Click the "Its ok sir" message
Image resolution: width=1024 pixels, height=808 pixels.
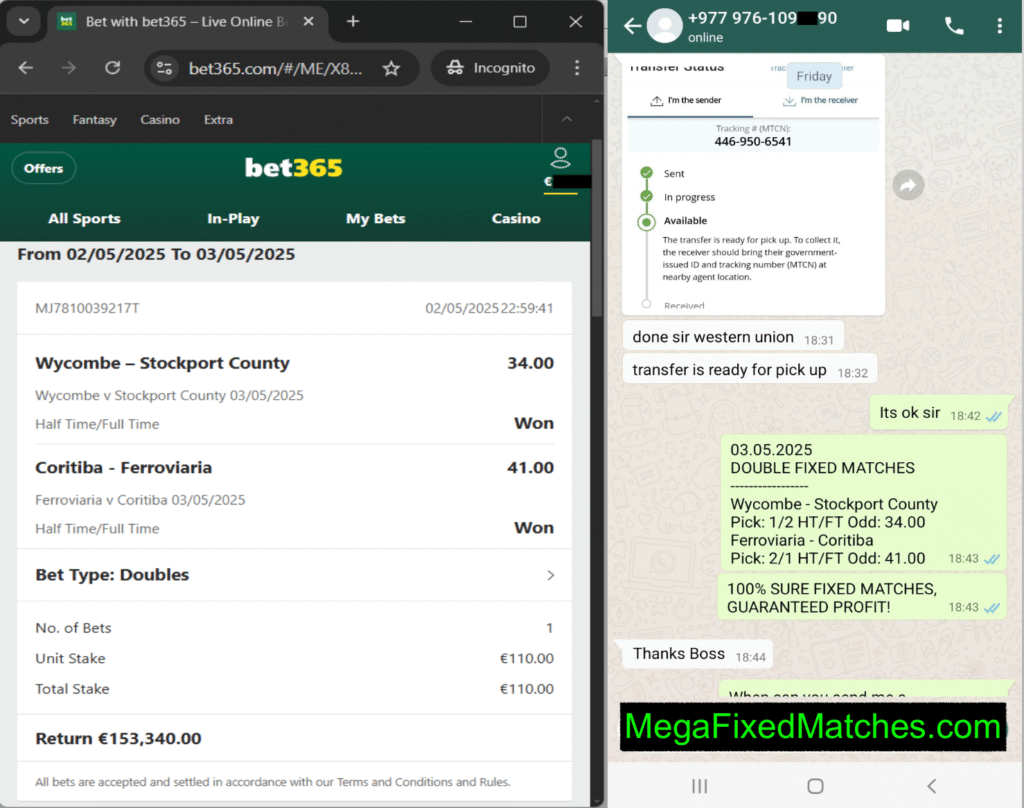point(939,413)
